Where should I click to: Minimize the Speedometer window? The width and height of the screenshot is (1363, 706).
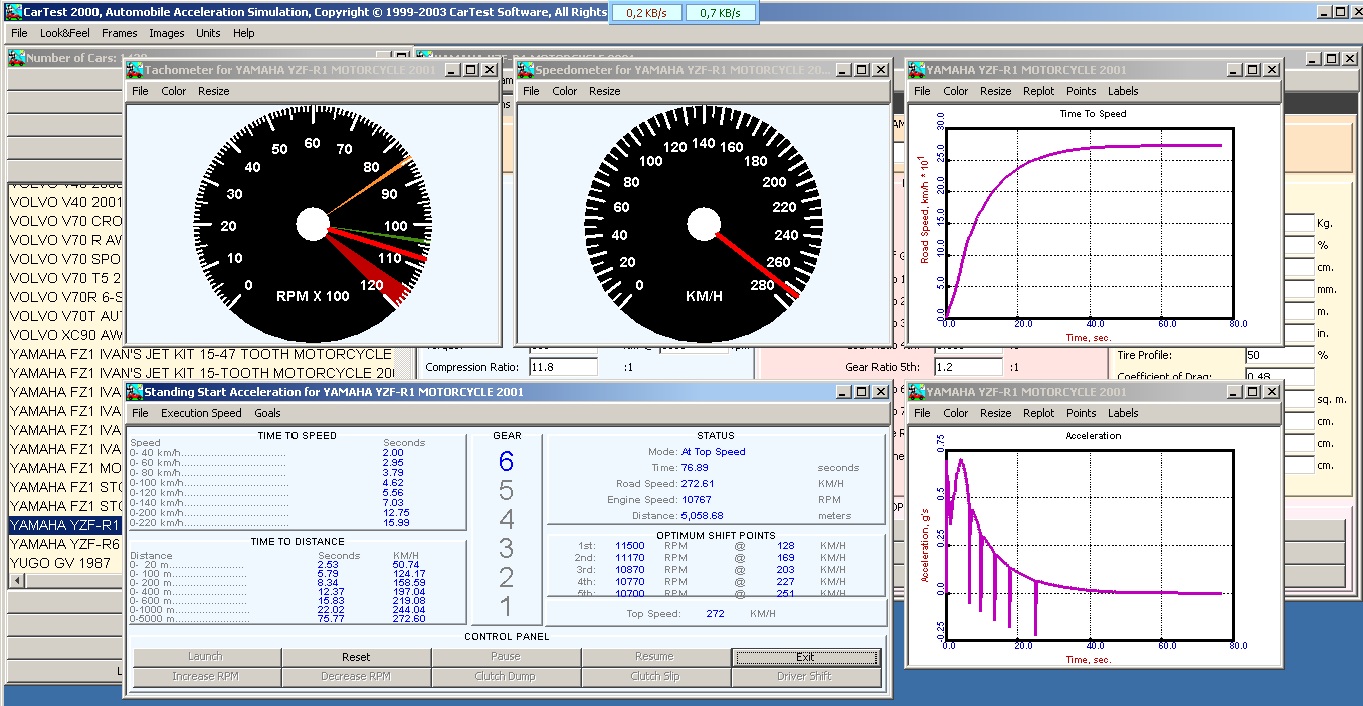click(x=842, y=70)
